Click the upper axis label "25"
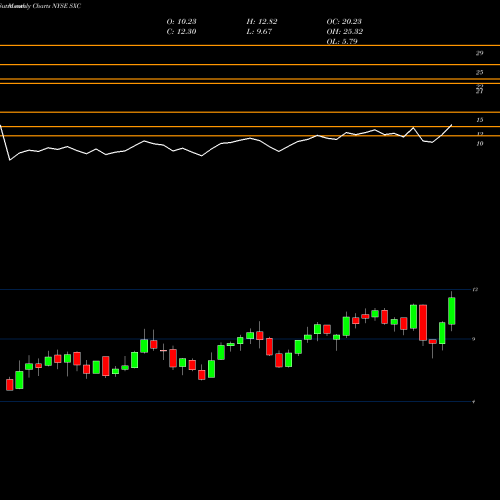The image size is (500, 500). 479,72
